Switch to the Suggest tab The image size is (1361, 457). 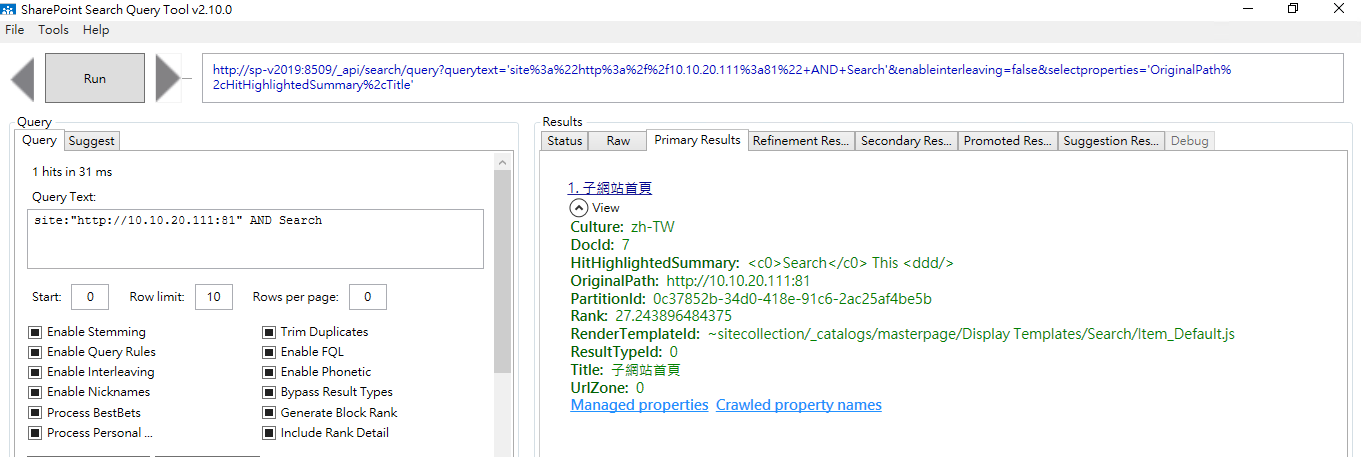[x=92, y=141]
